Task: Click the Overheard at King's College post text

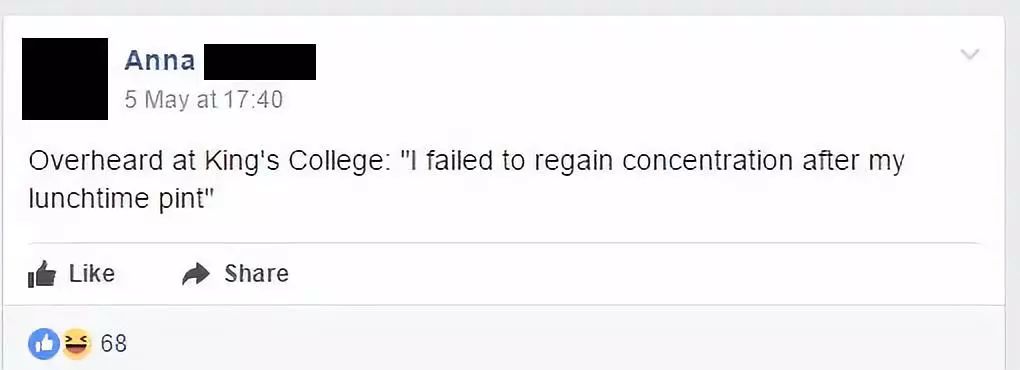Action: click(466, 179)
